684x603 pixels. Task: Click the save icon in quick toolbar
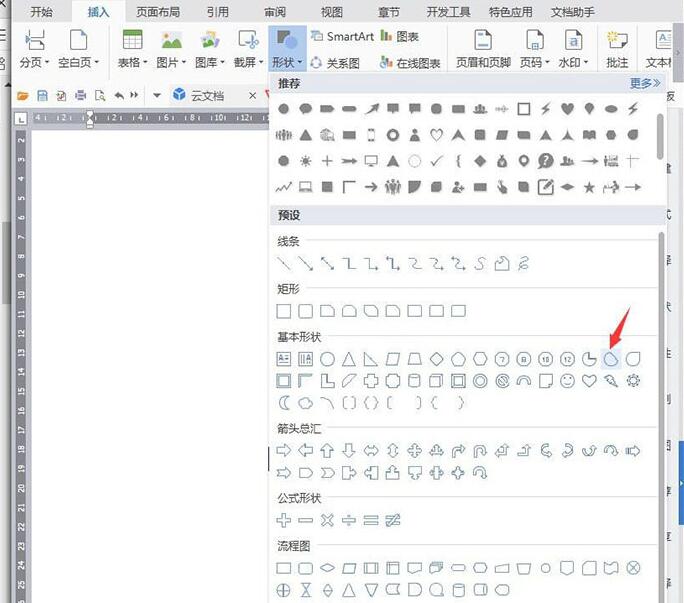(42, 96)
